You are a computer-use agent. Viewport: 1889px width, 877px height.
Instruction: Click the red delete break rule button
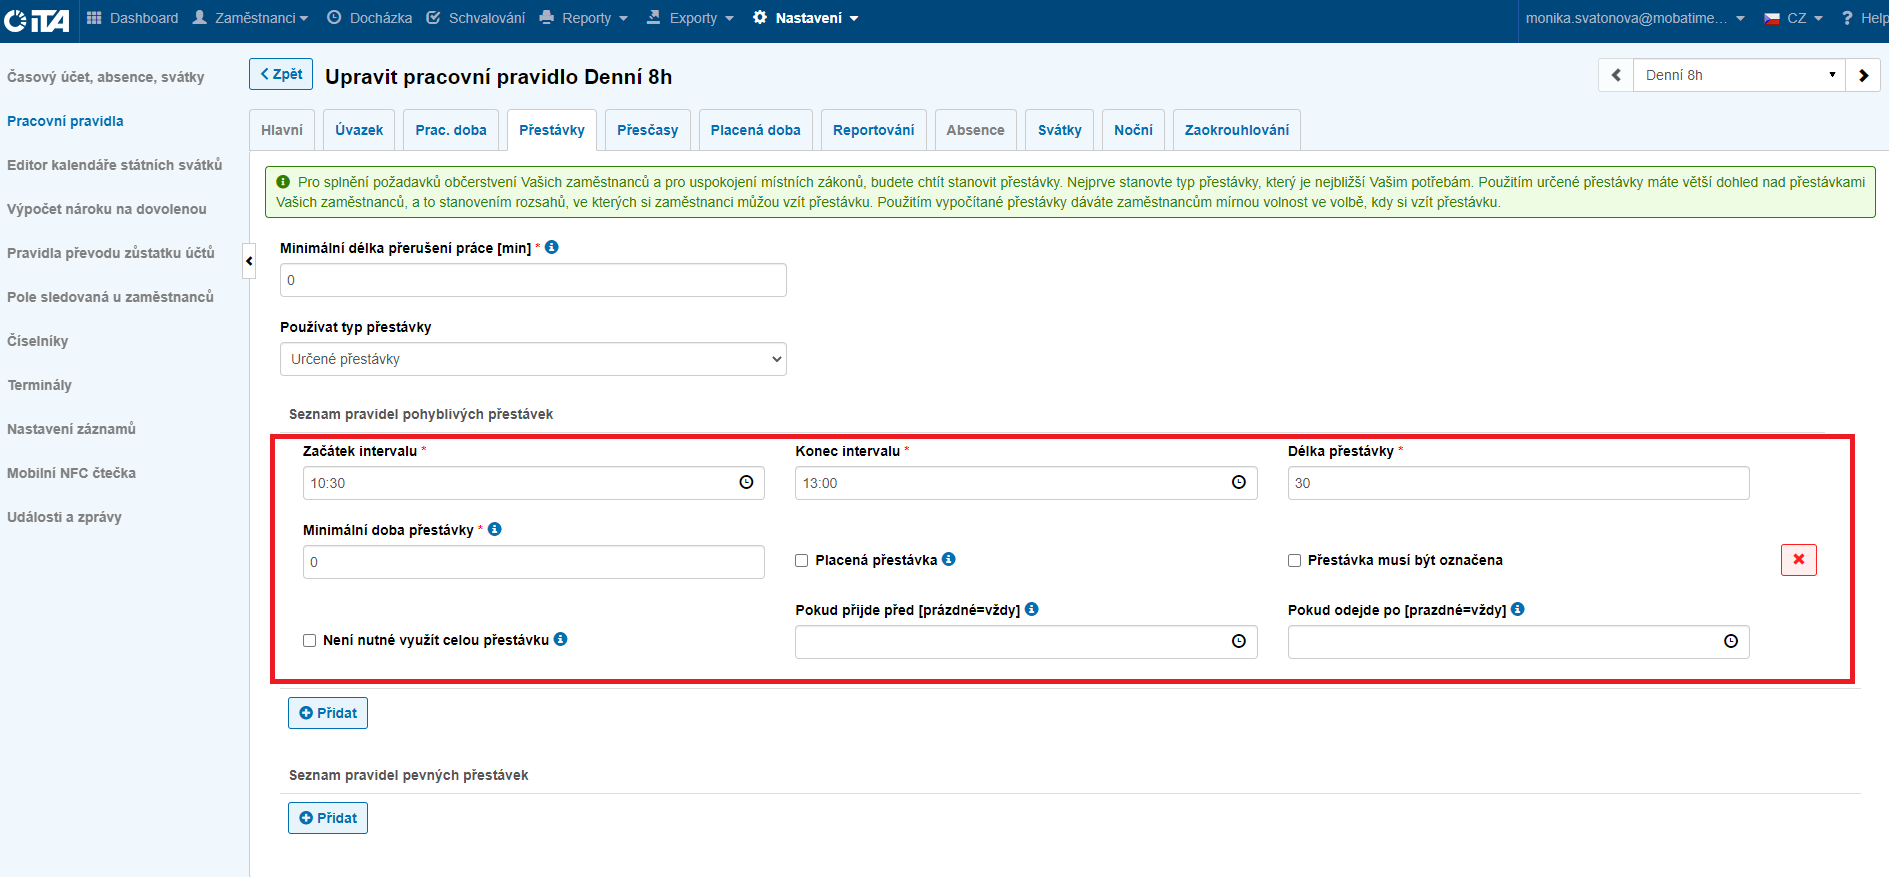1798,560
